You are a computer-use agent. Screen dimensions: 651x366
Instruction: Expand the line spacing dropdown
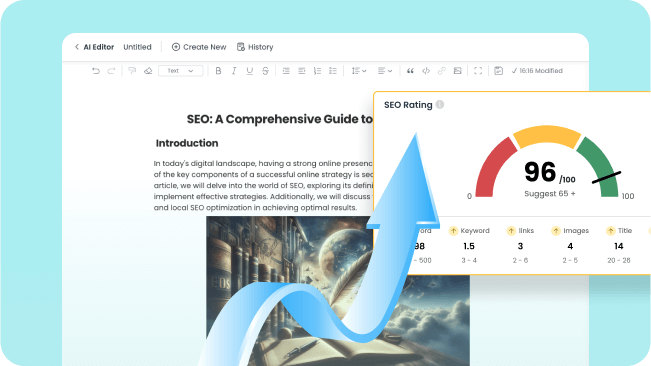point(359,71)
